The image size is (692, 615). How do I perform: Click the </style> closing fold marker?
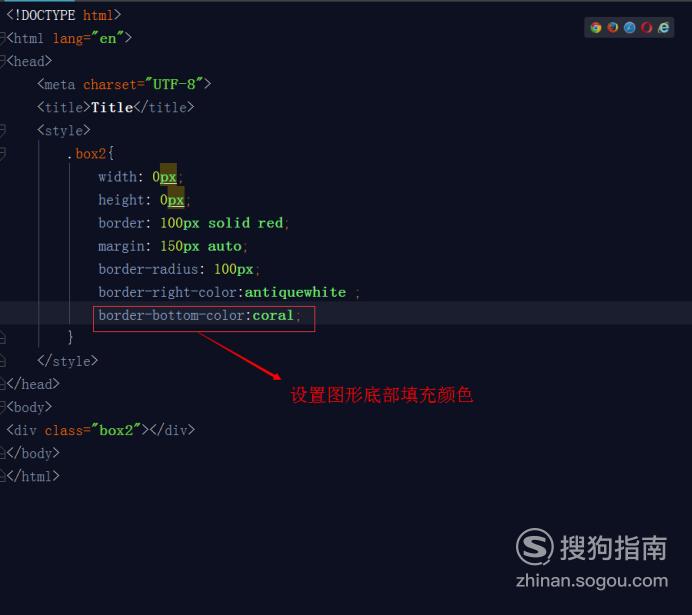click(3, 361)
